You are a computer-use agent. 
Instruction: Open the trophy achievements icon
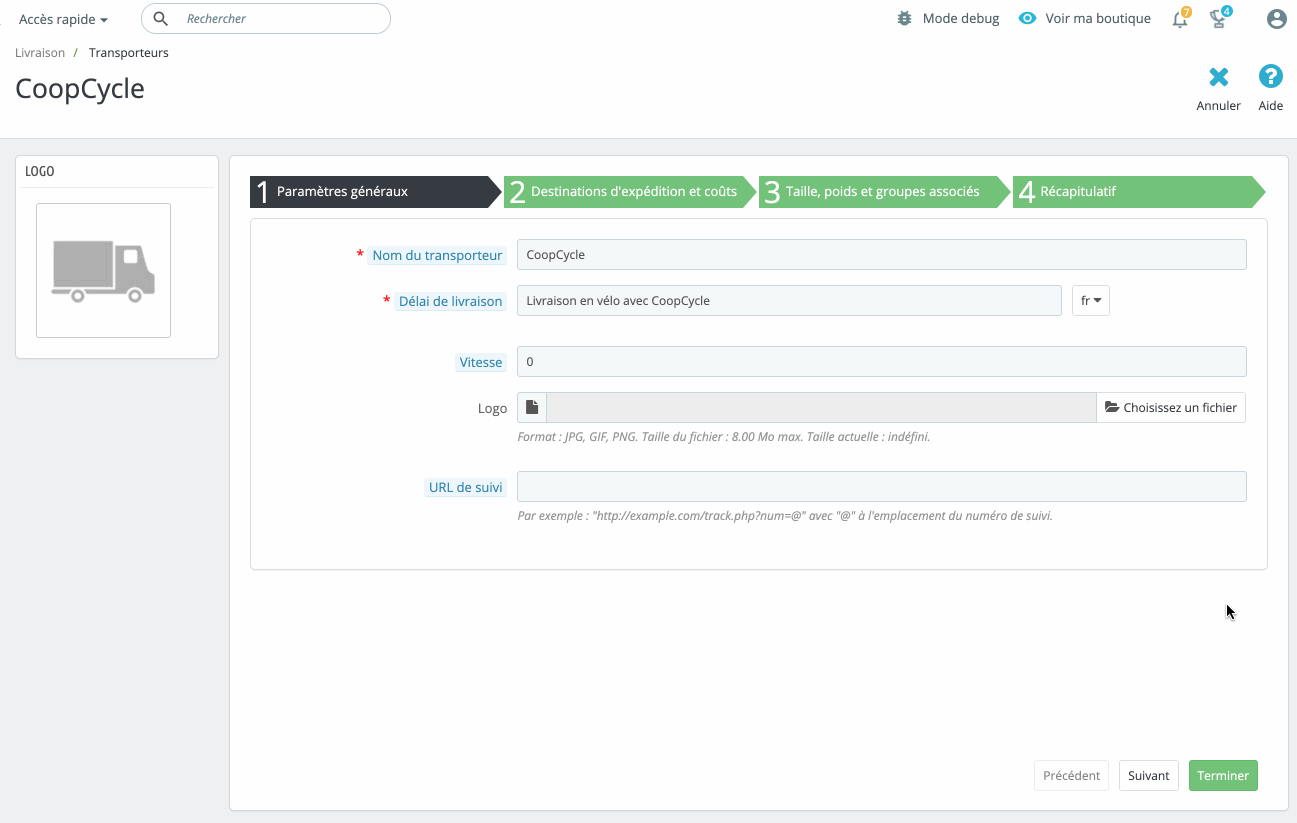pos(1219,18)
